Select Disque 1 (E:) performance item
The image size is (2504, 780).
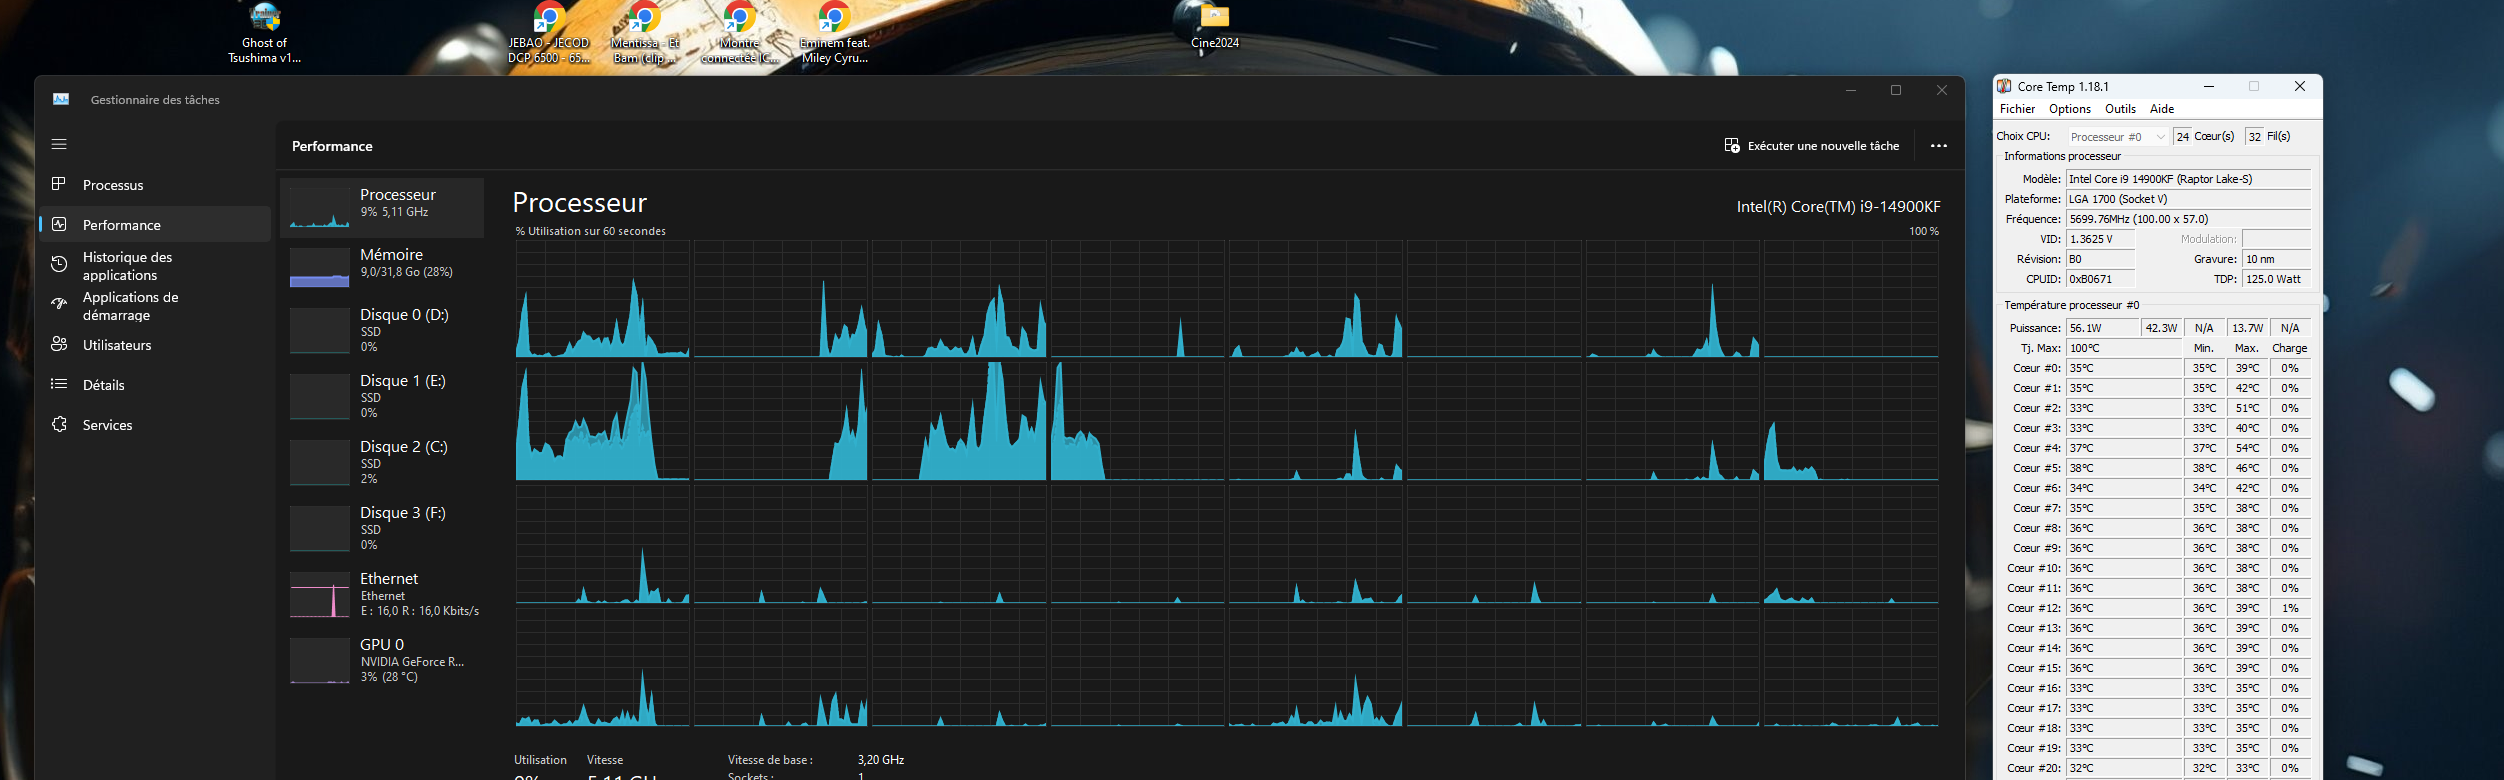coord(382,396)
